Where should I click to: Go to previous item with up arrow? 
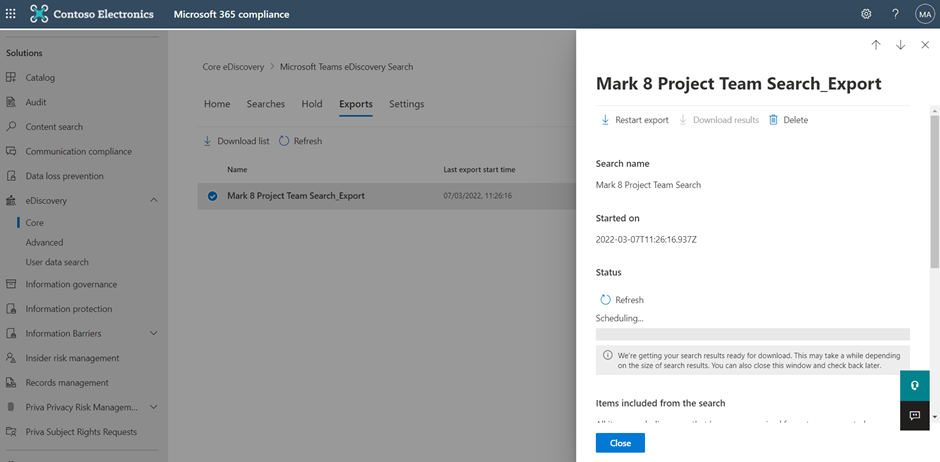pyautogui.click(x=876, y=45)
